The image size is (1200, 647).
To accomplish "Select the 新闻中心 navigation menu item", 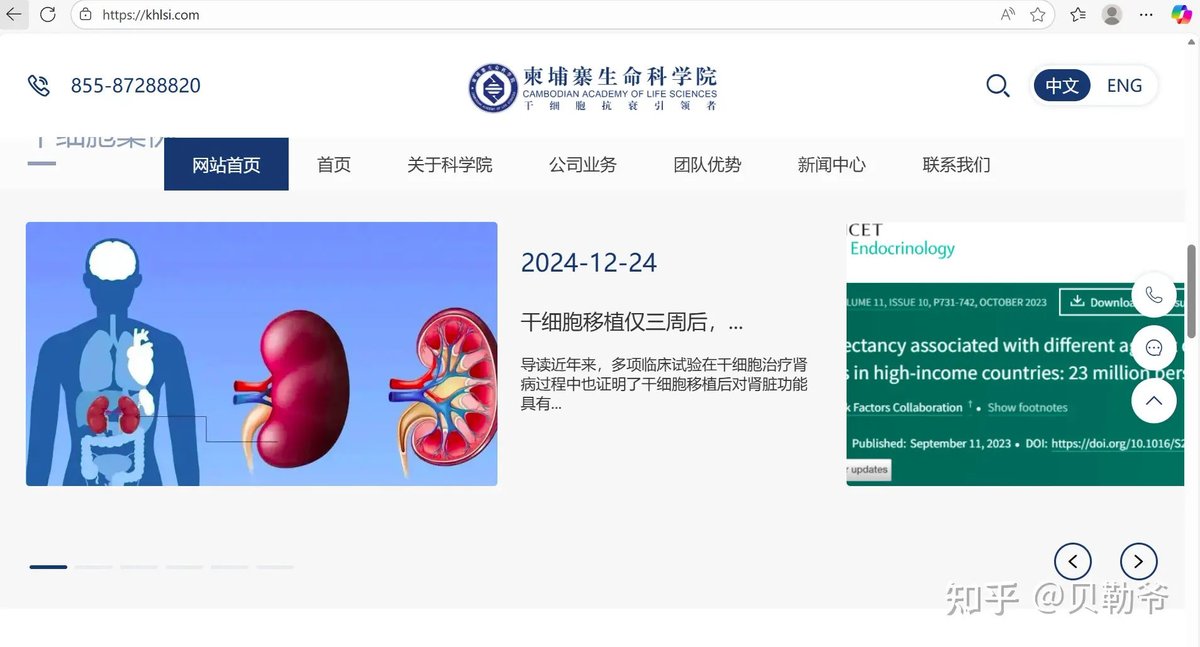I will pos(832,164).
